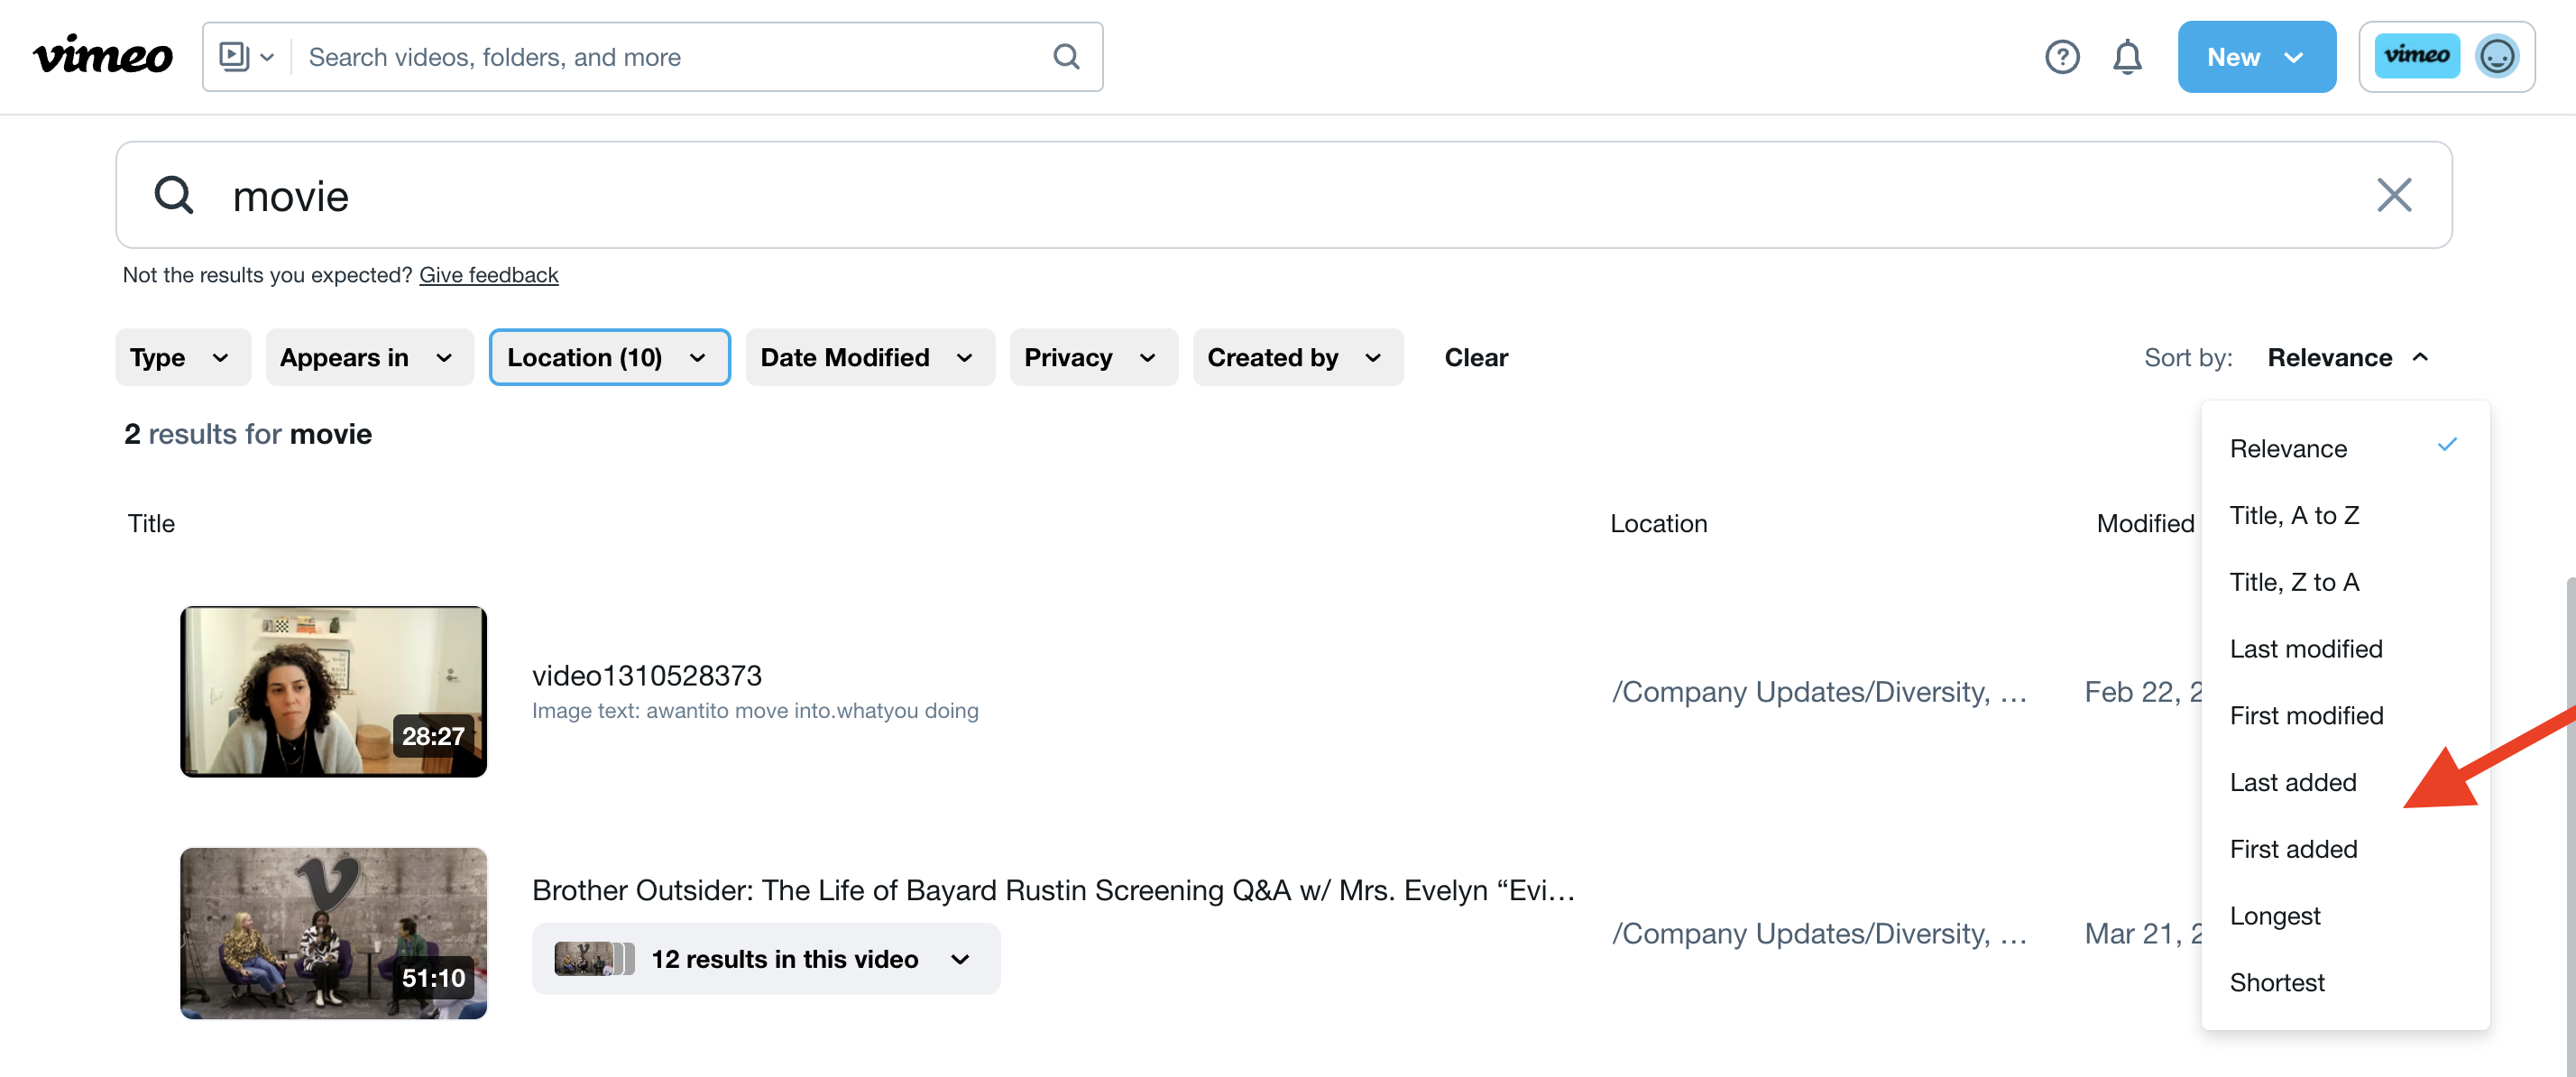Choose Last added sort option
This screenshot has height=1077, width=2576.
click(x=2292, y=782)
